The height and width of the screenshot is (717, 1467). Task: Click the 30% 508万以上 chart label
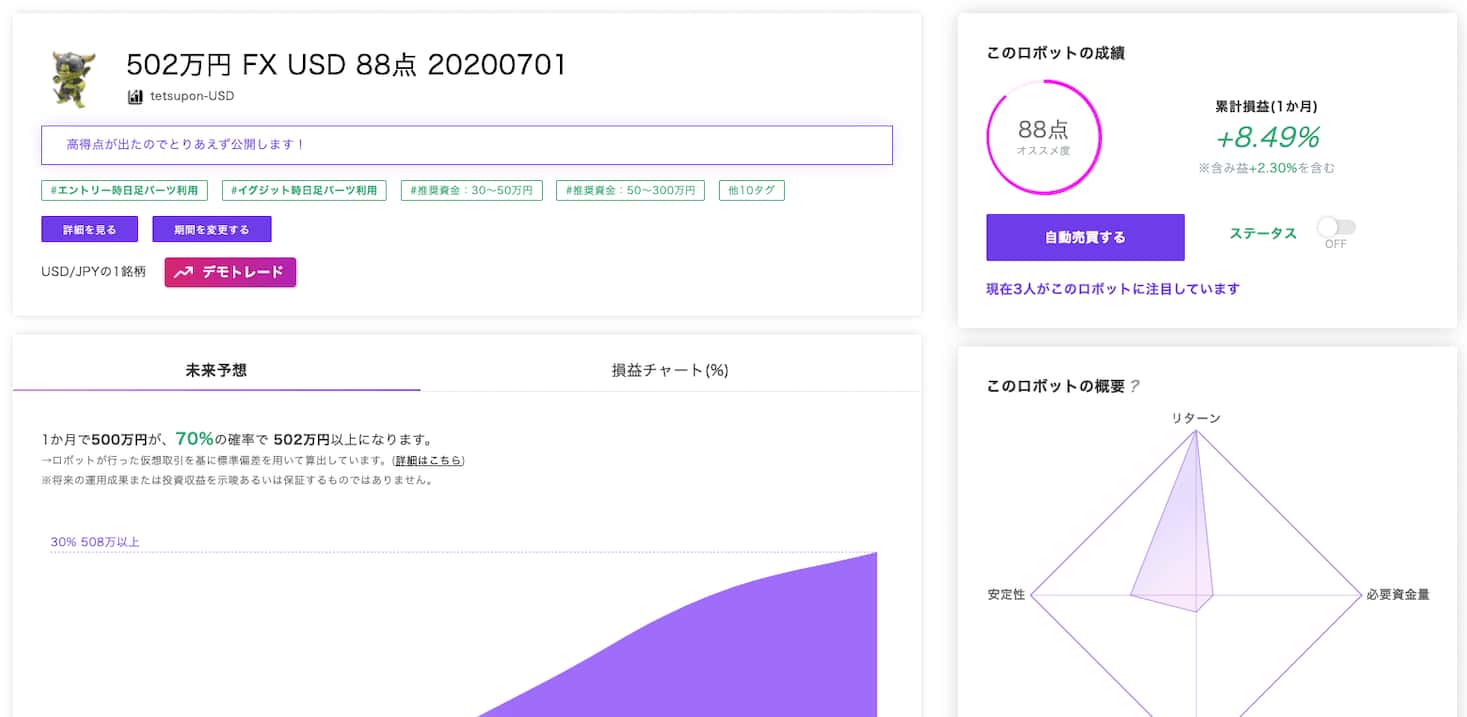click(95, 542)
